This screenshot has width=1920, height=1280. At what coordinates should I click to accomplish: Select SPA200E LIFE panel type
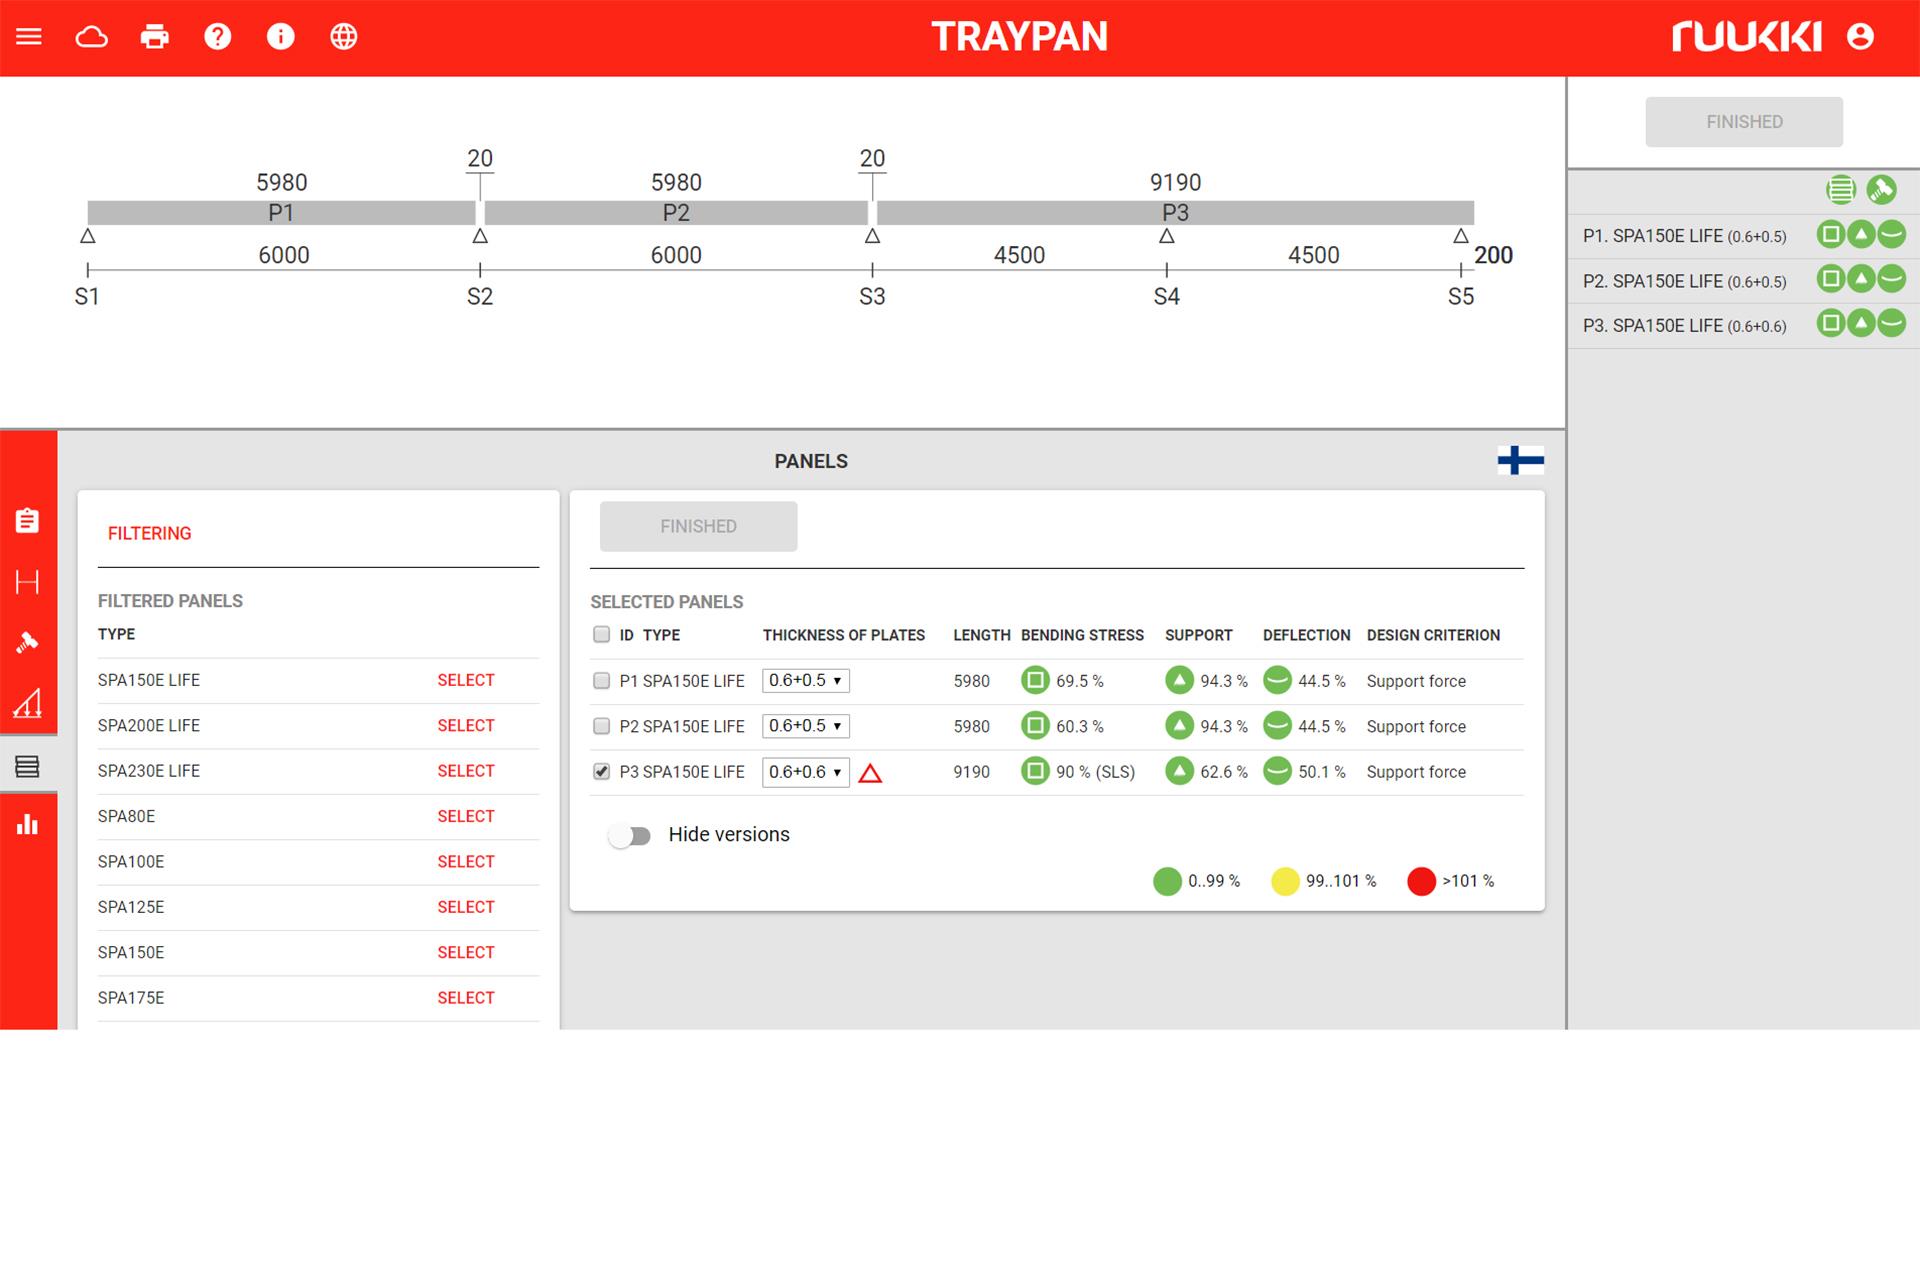pos(465,725)
